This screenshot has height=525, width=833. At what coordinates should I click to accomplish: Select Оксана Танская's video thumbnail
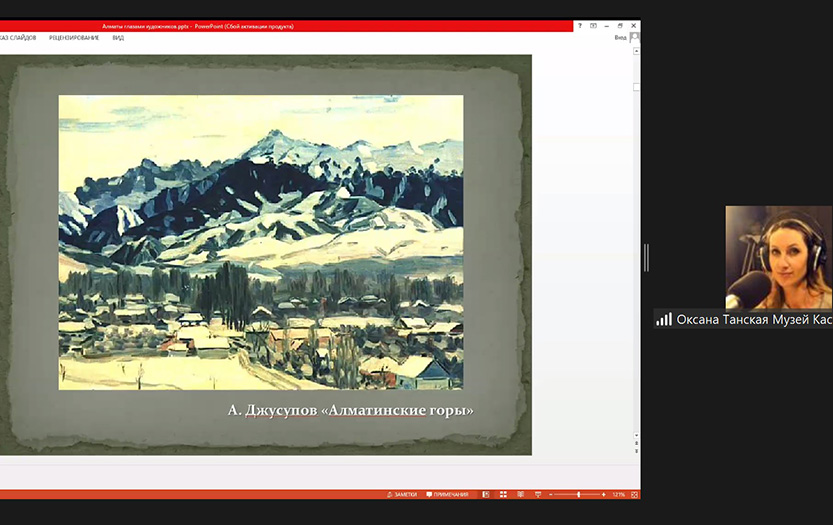point(778,257)
